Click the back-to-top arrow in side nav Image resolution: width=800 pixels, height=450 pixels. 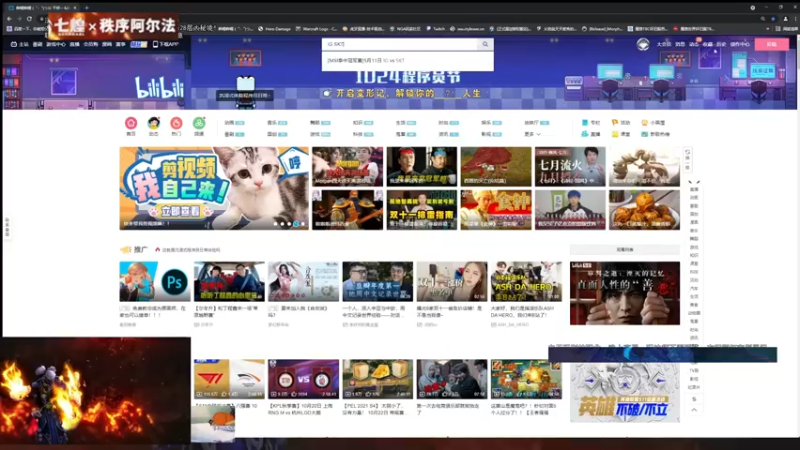[694, 410]
